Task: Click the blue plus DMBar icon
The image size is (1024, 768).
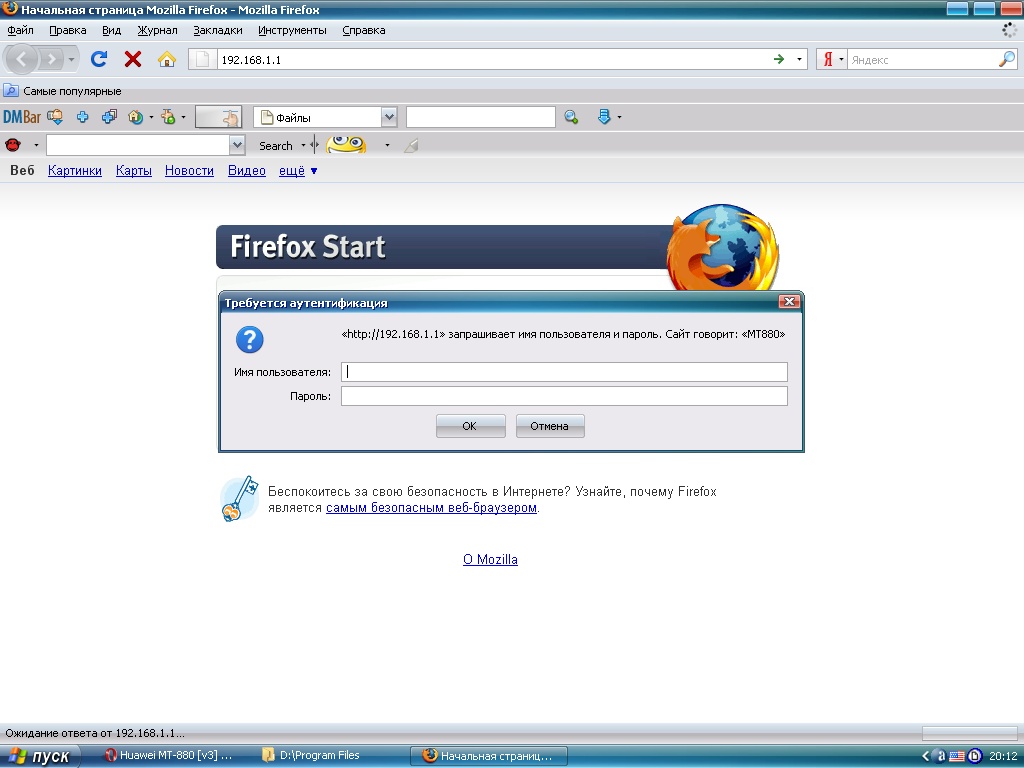Action: 83,117
